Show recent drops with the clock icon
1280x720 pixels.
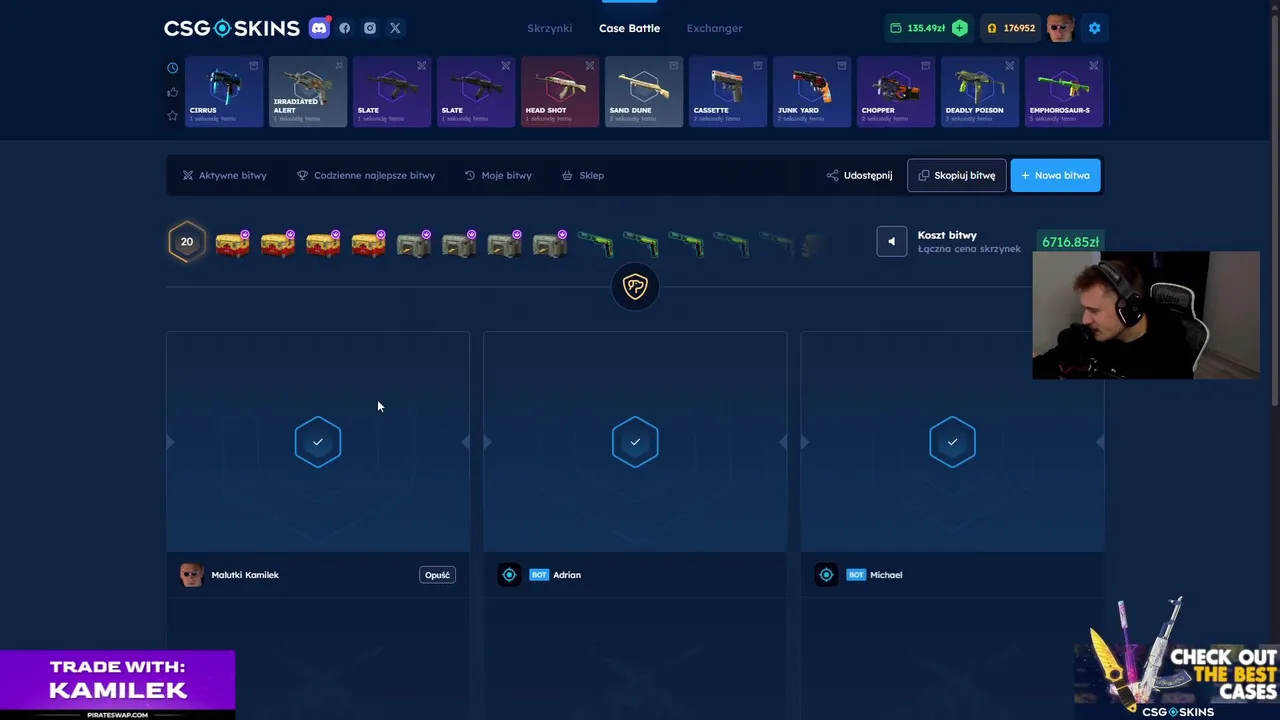[172, 68]
